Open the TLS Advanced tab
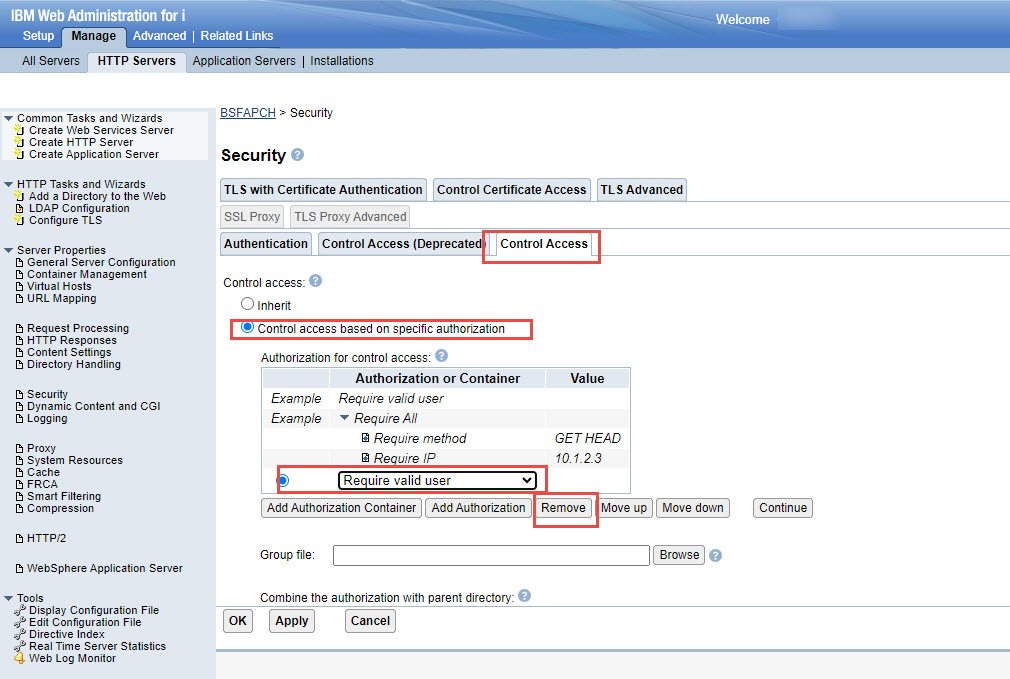This screenshot has width=1010, height=679. coord(642,189)
